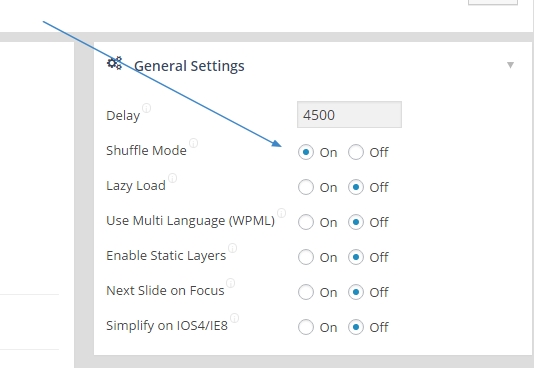The height and width of the screenshot is (368, 534).
Task: Enable Use Multi Language (WPML) On
Action: (305, 222)
